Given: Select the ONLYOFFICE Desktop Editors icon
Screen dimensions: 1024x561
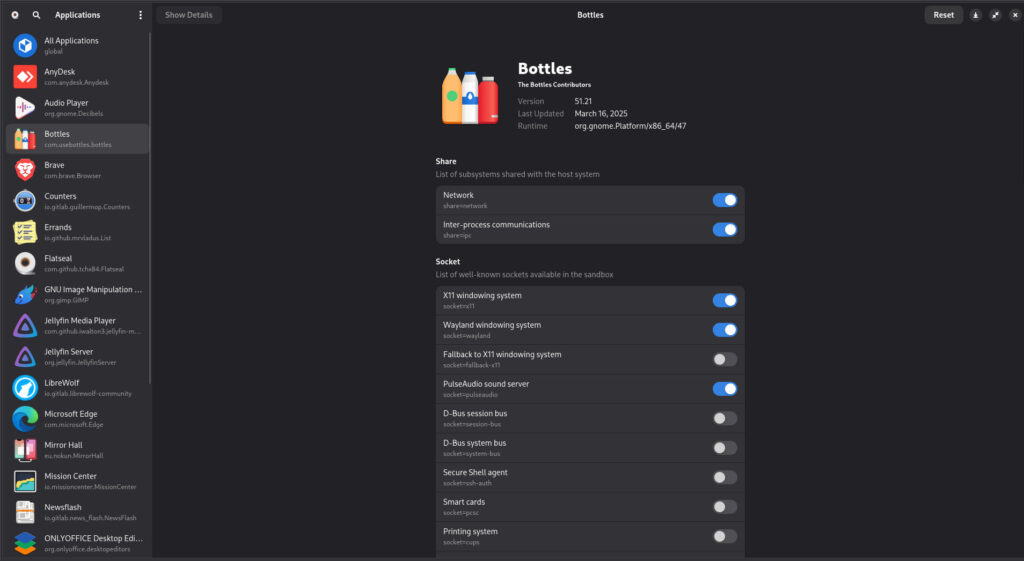Looking at the screenshot, I should tap(25, 543).
